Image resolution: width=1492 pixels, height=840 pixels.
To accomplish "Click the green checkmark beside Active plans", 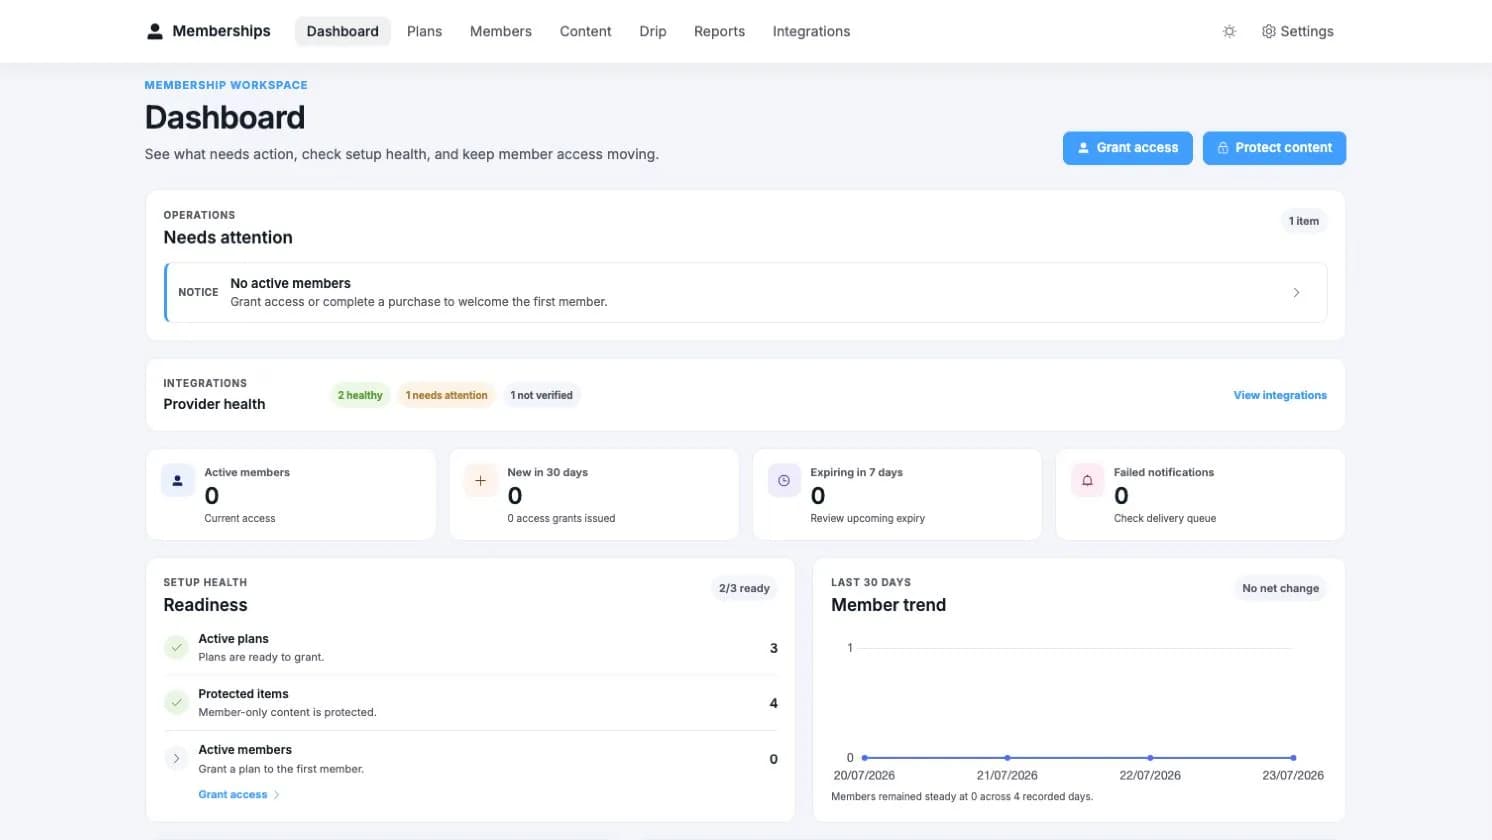I will (x=176, y=647).
